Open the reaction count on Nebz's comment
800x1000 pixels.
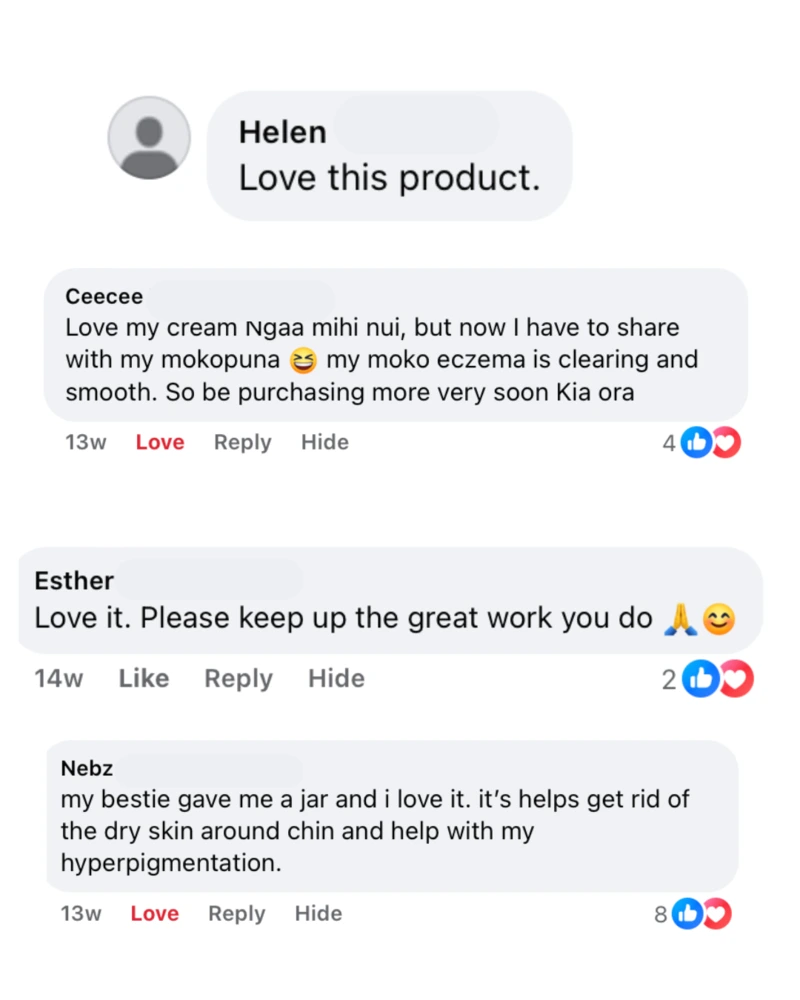pyautogui.click(x=660, y=913)
